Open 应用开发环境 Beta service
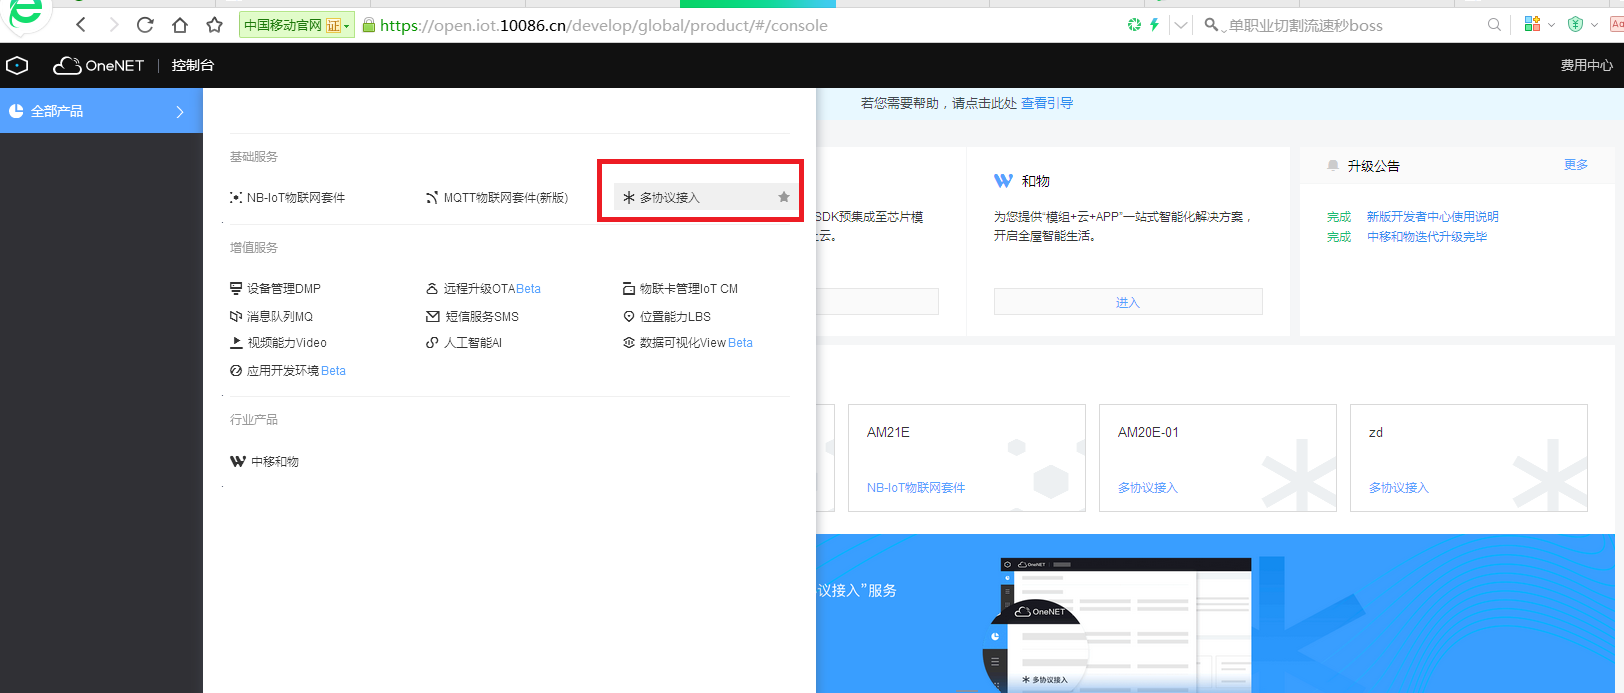This screenshot has height=693, width=1624. point(288,371)
